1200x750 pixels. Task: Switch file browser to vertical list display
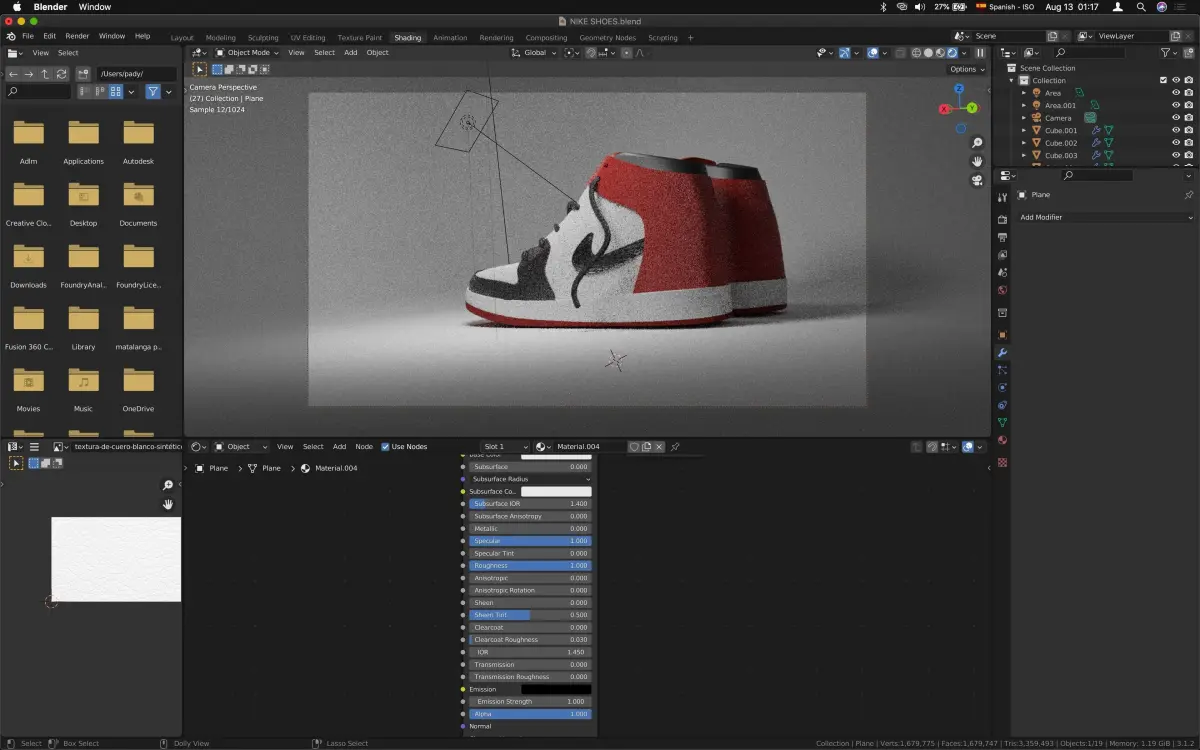86,92
